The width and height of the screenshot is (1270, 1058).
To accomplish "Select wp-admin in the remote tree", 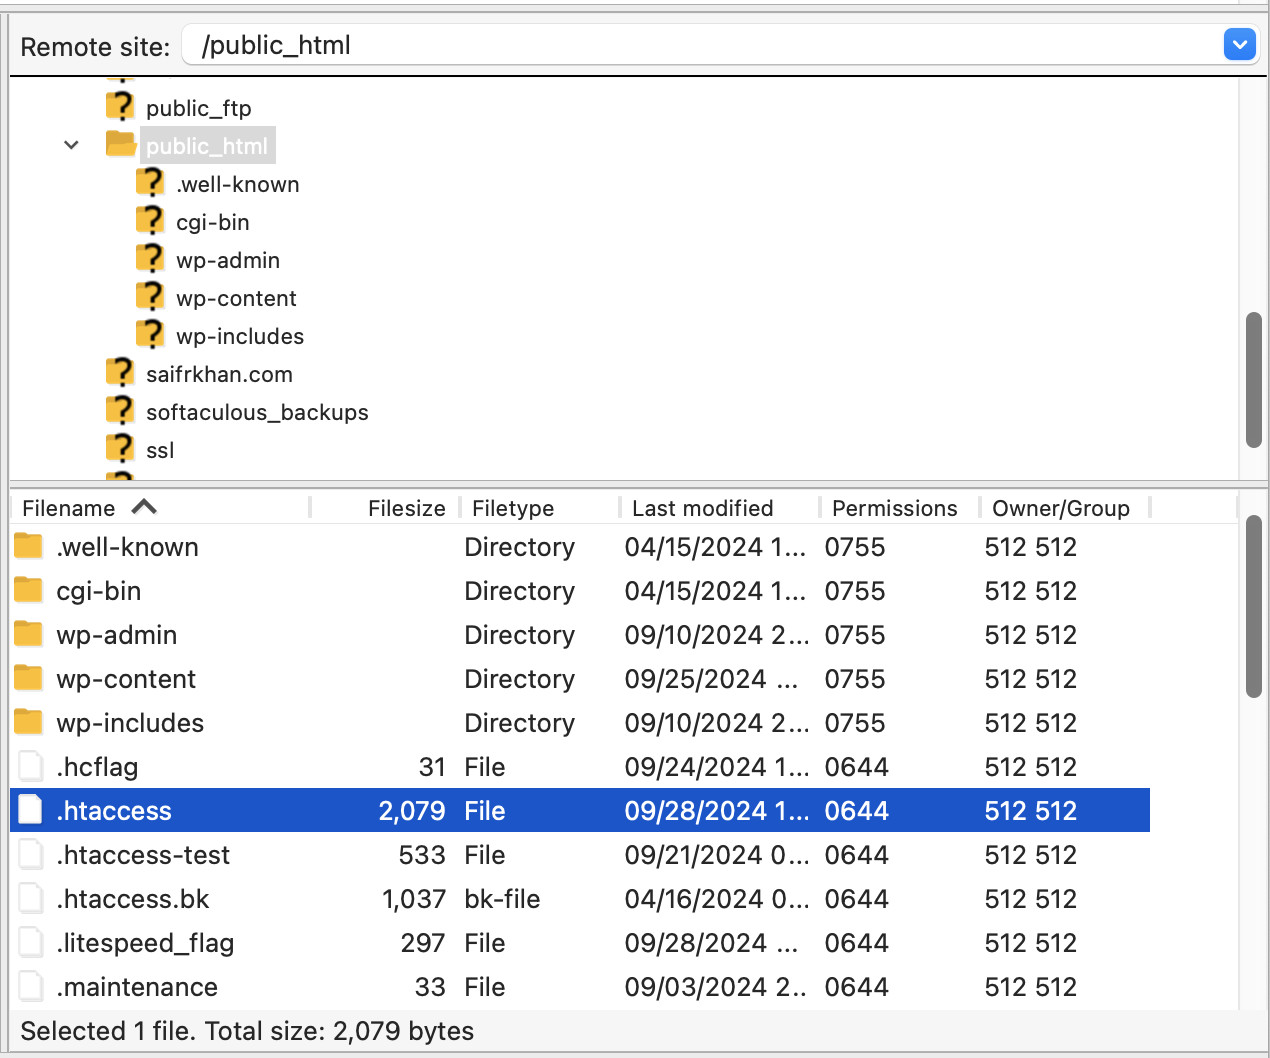I will pos(228,260).
